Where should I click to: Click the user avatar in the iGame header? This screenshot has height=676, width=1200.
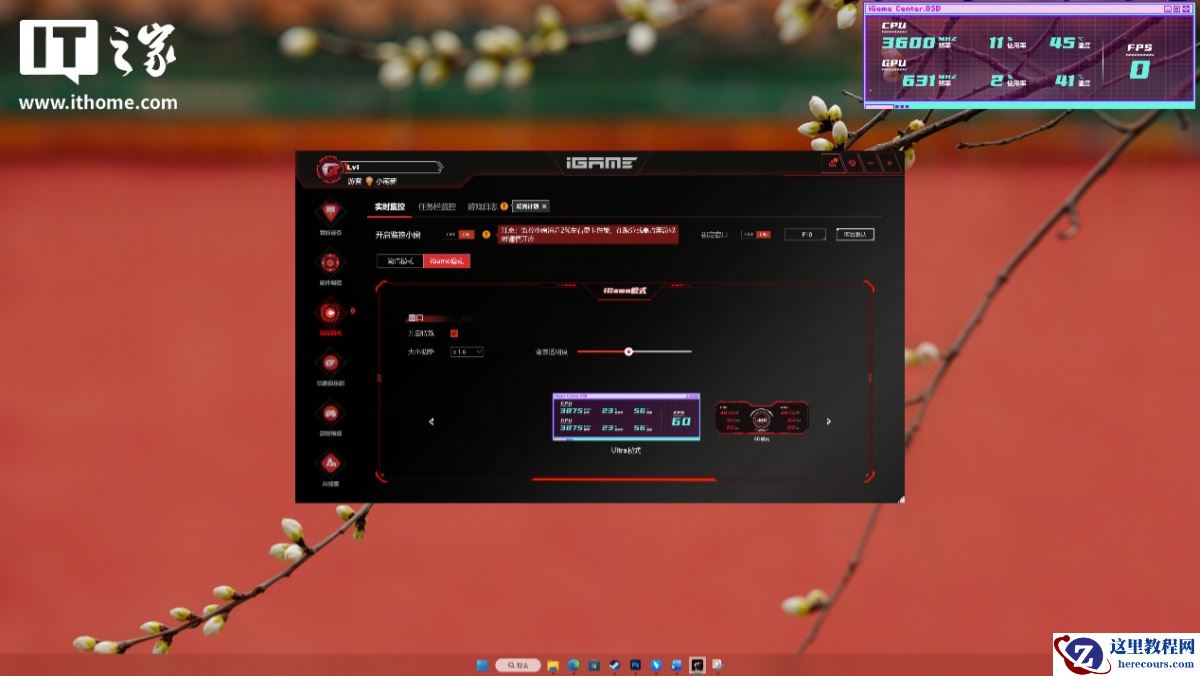(x=330, y=168)
